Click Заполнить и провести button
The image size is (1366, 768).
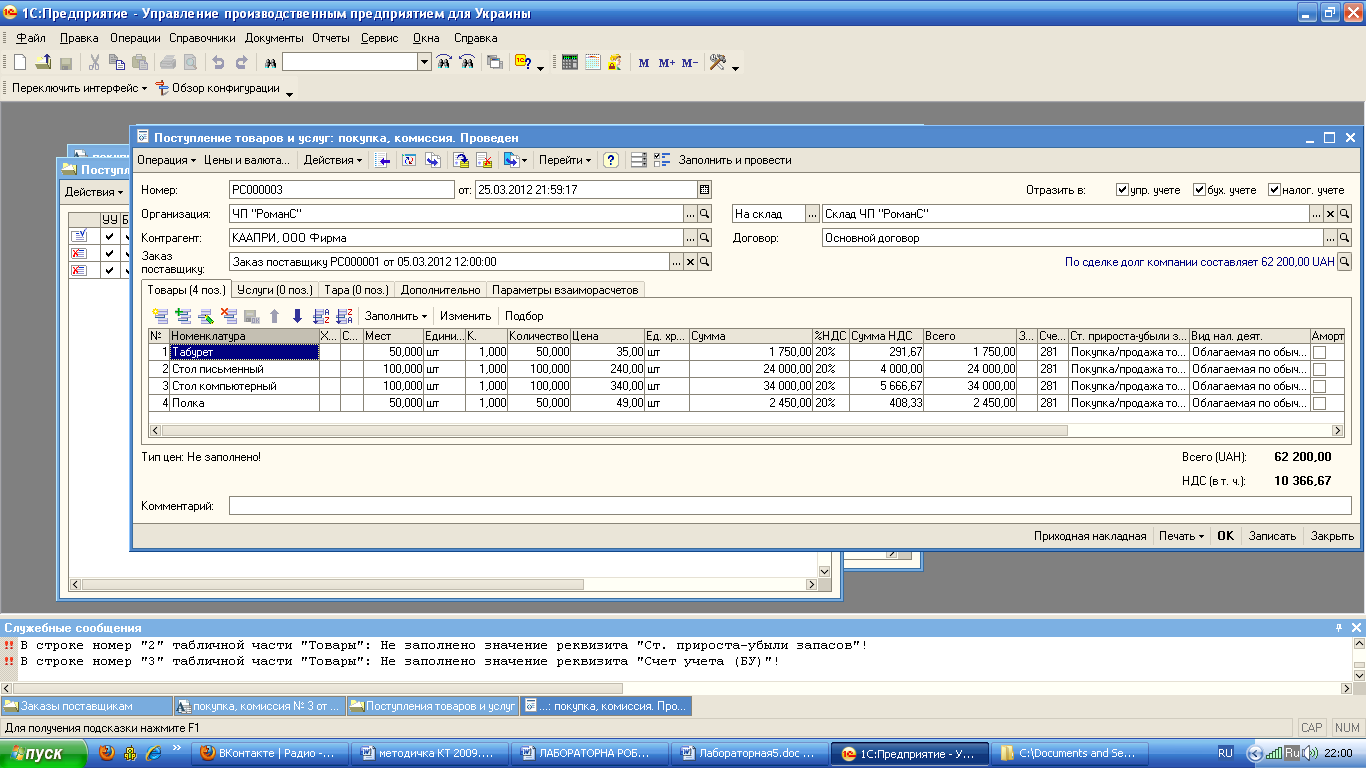[x=735, y=160]
